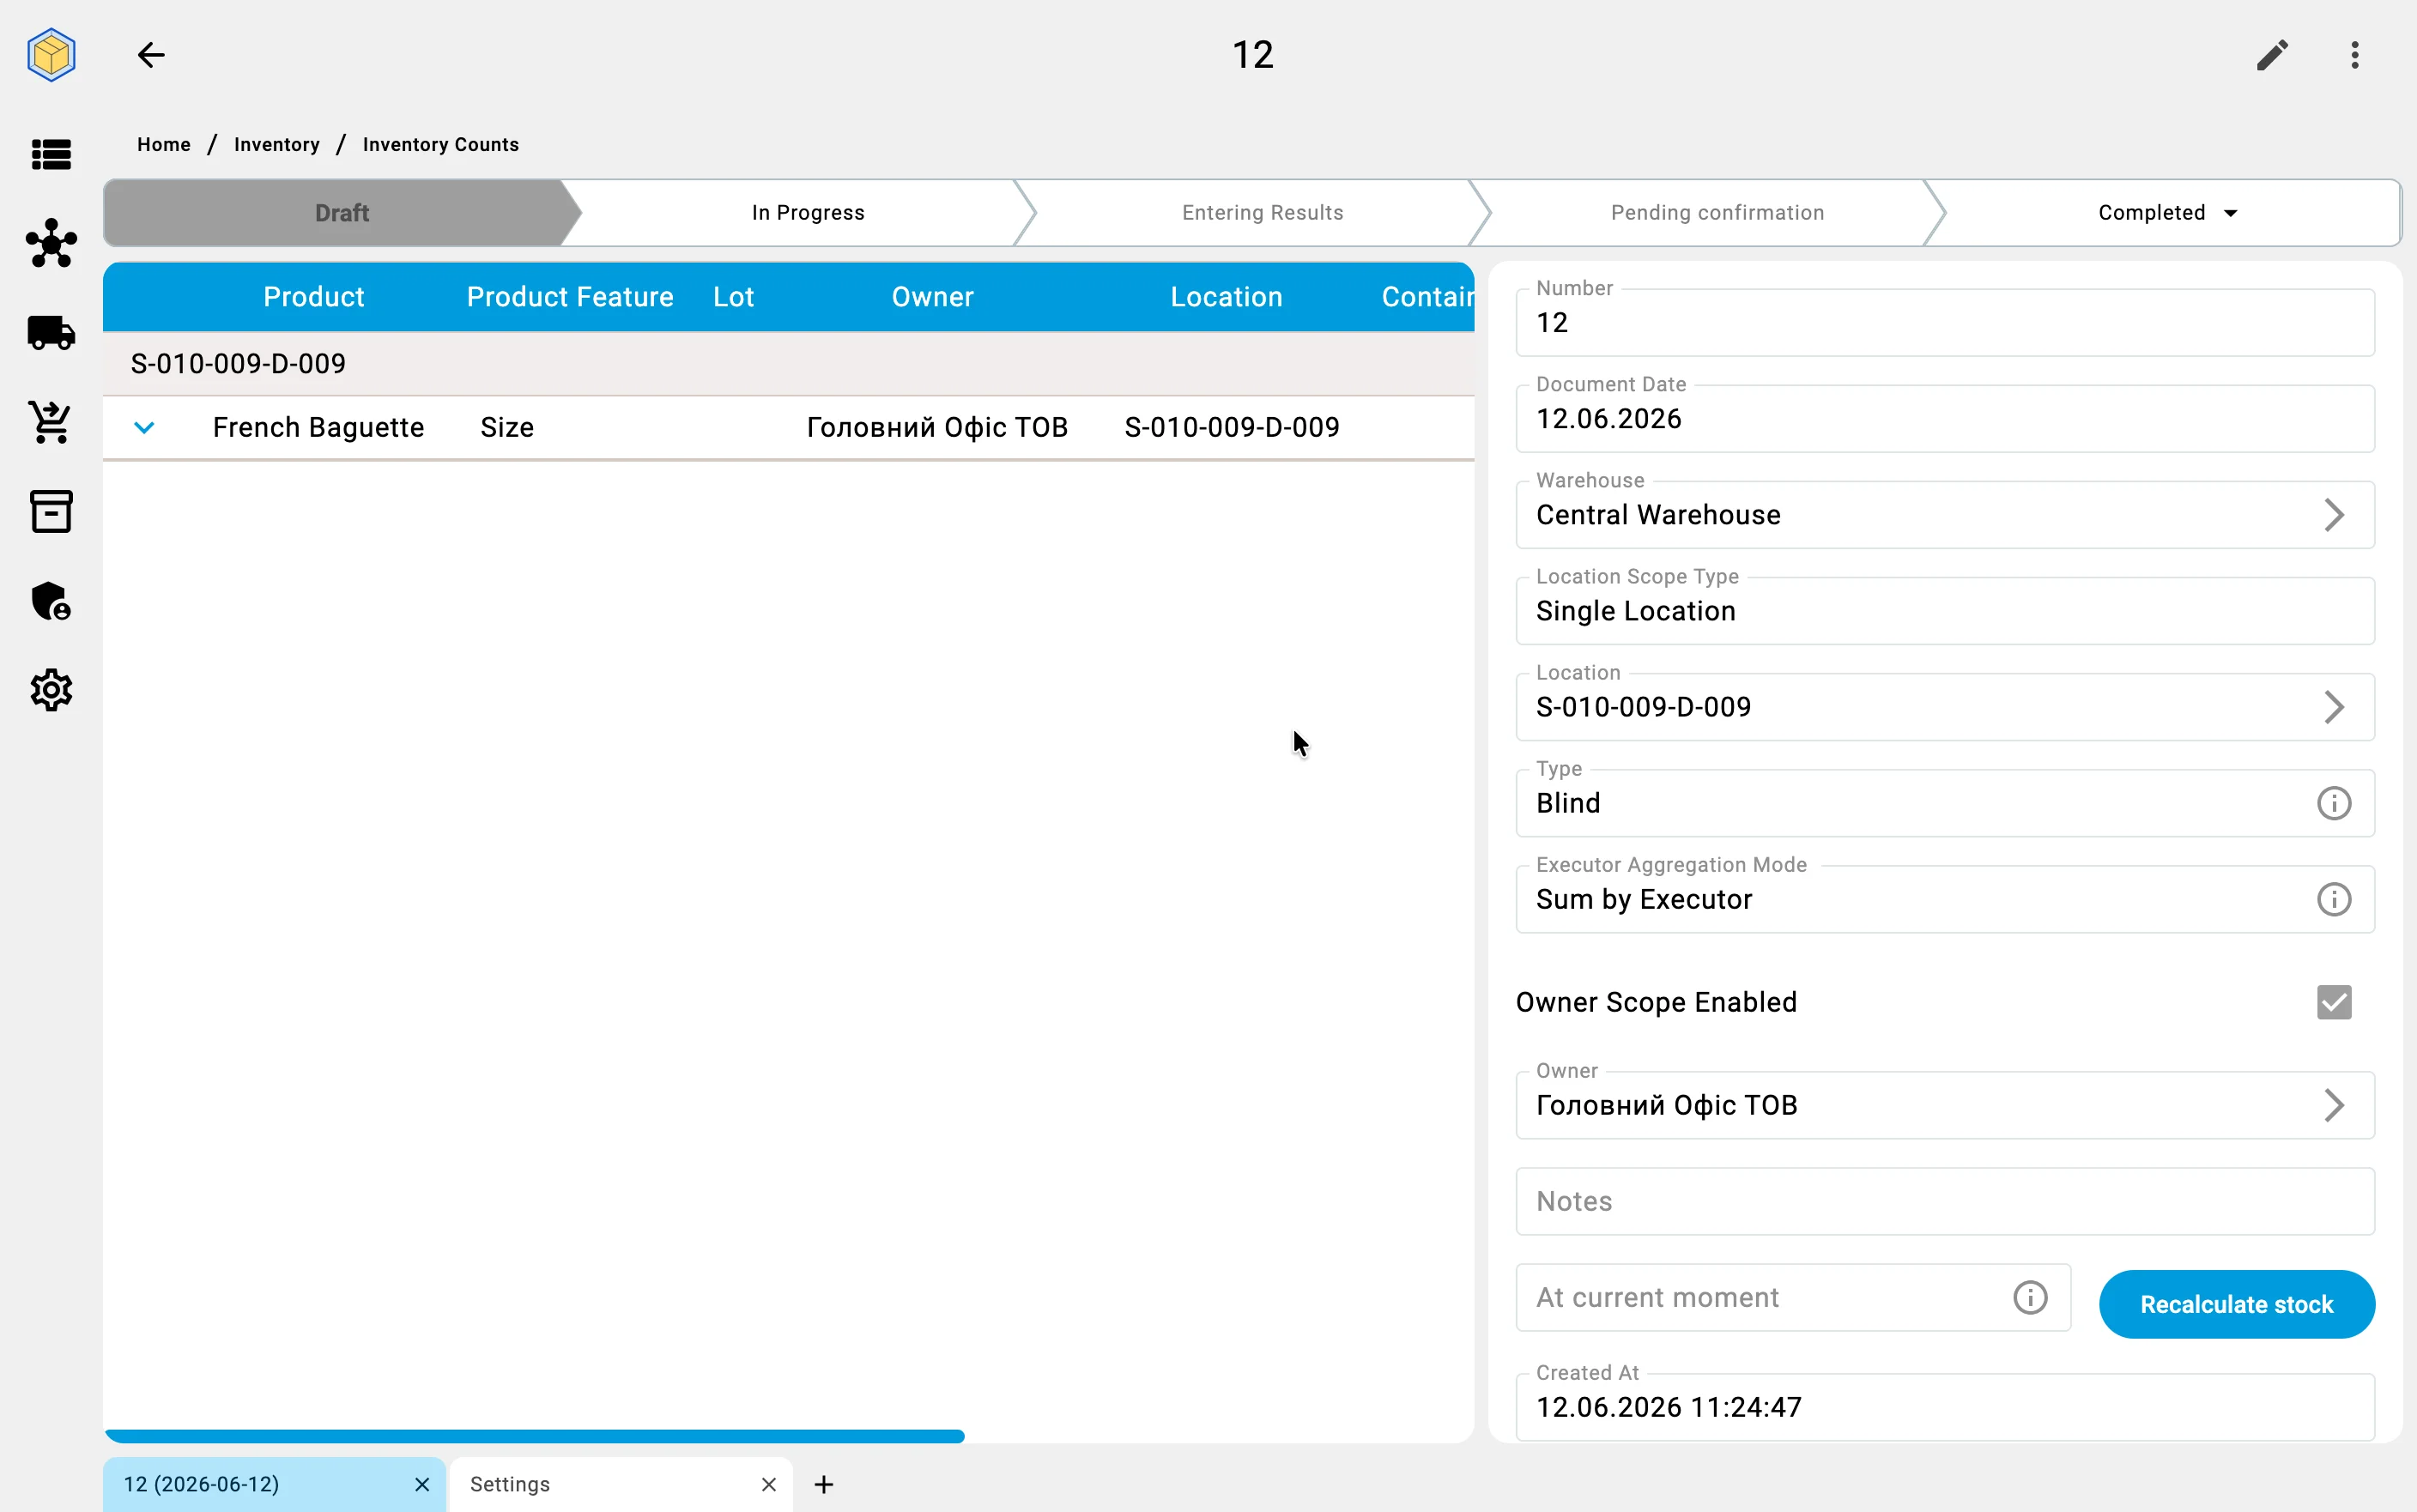
Task: Click the S-010-009-D-009 group row
Action: pyautogui.click(x=788, y=364)
